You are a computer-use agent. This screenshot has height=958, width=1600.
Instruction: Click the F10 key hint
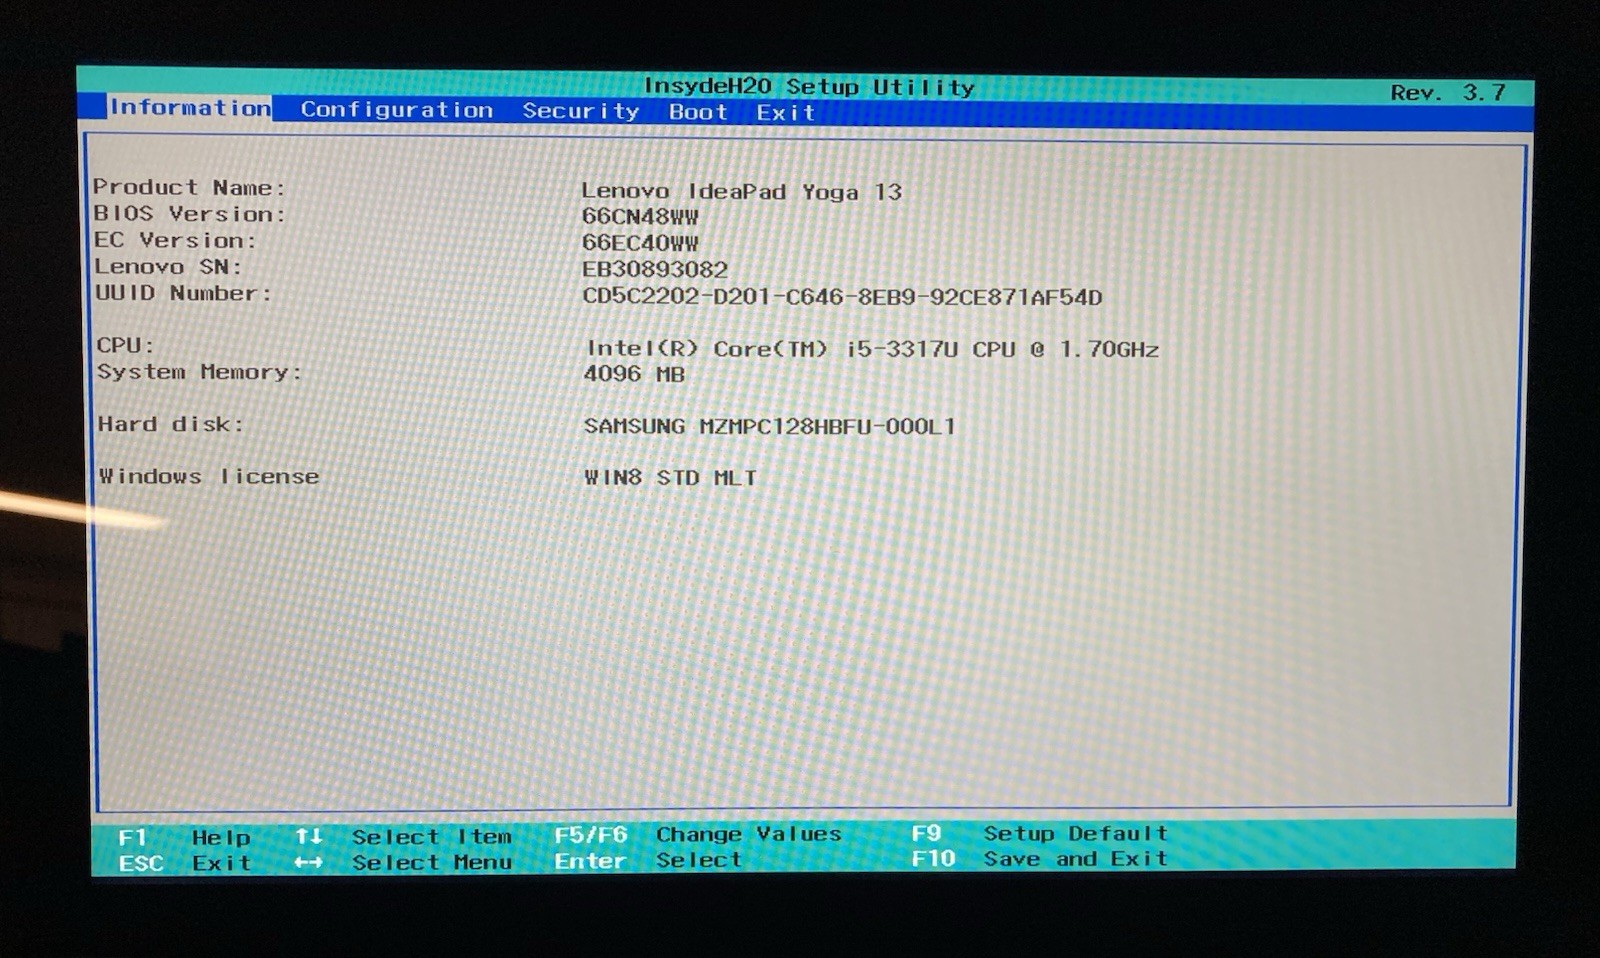click(x=934, y=858)
